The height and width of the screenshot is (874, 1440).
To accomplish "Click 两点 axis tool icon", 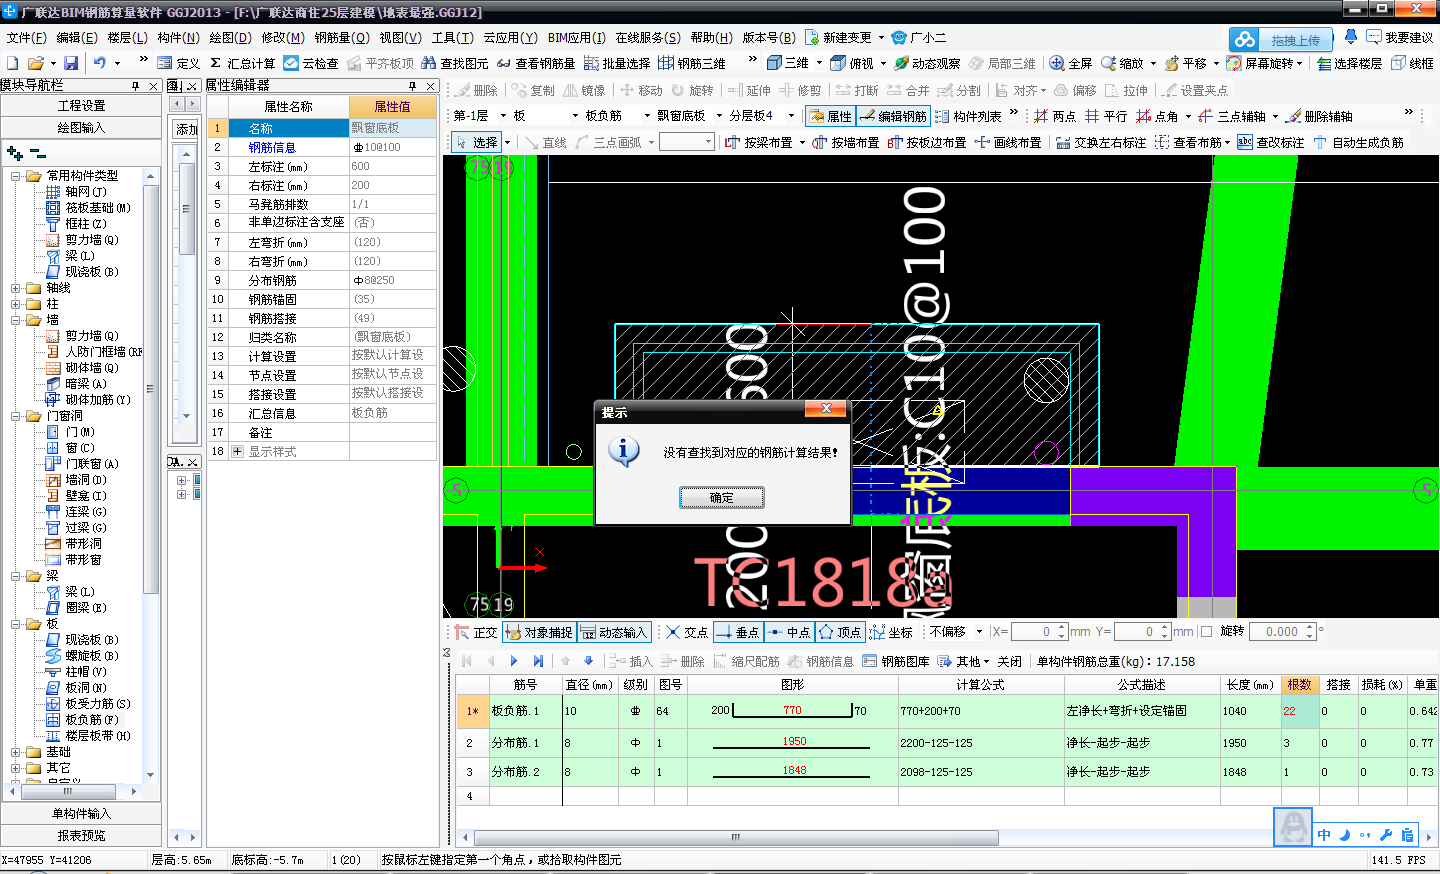I will (x=1041, y=116).
